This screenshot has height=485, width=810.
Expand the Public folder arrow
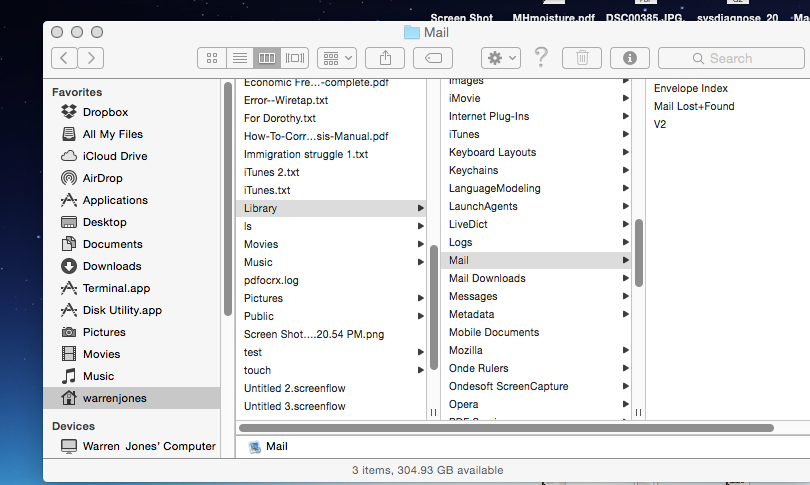420,316
